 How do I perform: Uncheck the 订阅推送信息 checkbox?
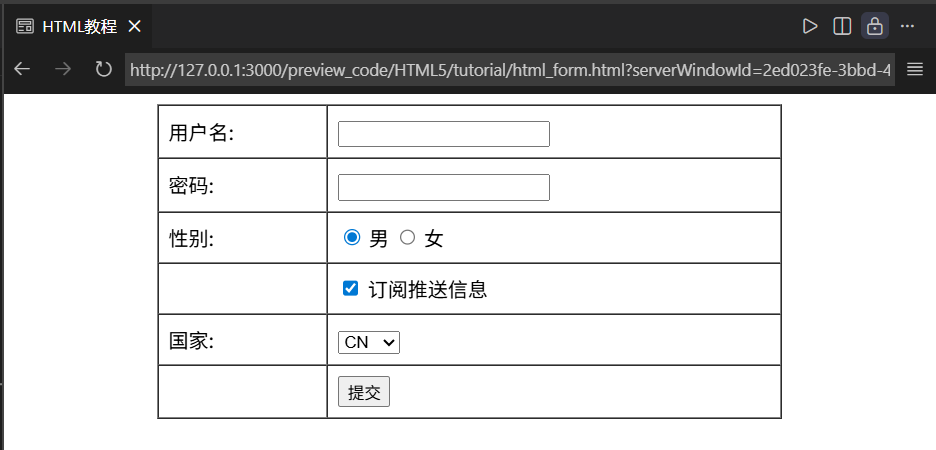point(350,289)
